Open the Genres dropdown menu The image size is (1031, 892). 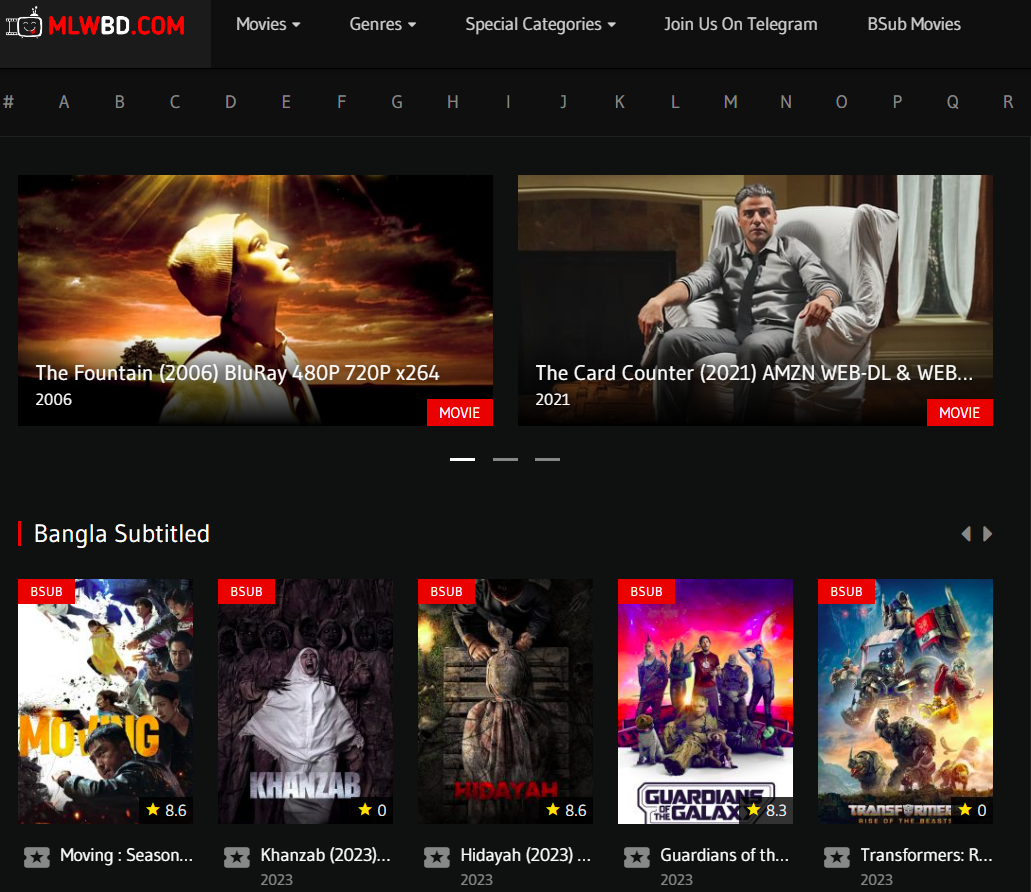[382, 24]
